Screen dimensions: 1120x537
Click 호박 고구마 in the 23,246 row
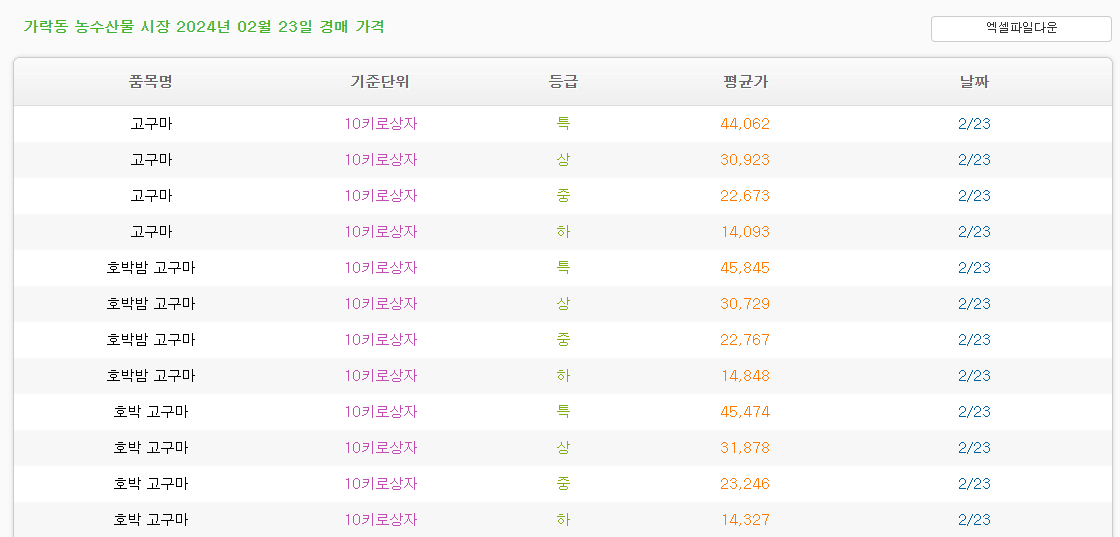pyautogui.click(x=151, y=484)
